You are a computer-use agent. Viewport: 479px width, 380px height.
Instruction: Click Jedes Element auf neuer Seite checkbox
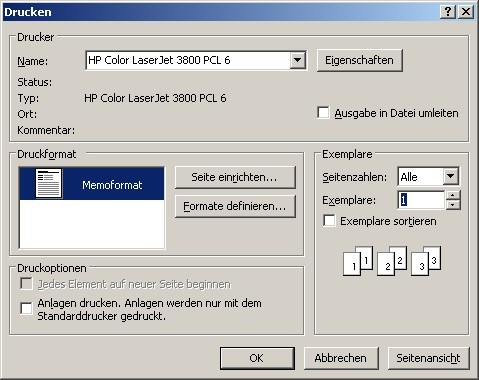pyautogui.click(x=26, y=284)
